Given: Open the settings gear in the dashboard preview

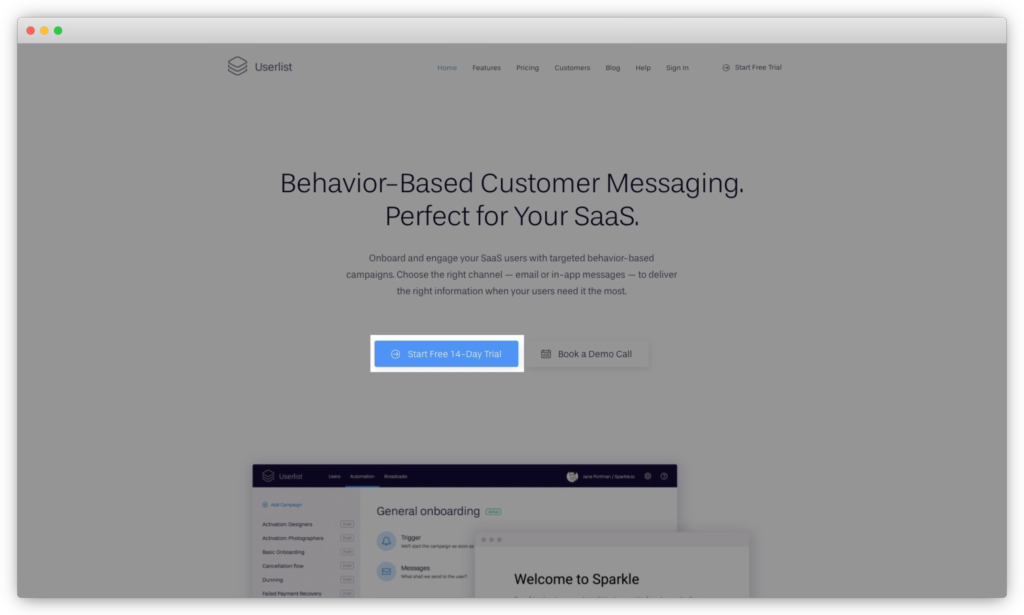Looking at the screenshot, I should click(x=648, y=476).
